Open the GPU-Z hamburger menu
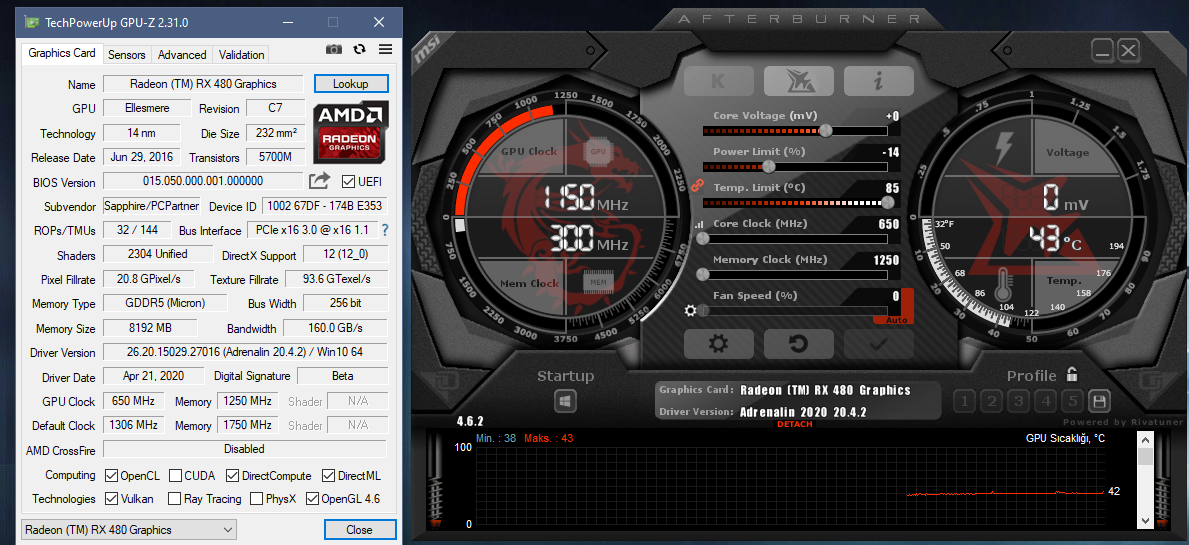Image resolution: width=1189 pixels, height=545 pixels. (385, 50)
